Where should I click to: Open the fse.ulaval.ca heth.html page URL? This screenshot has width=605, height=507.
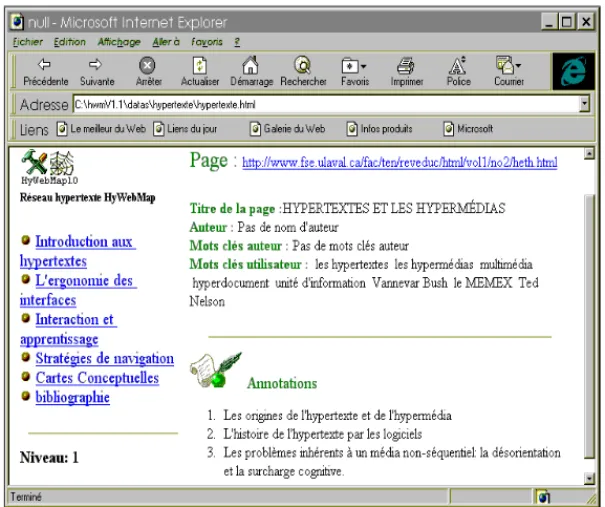[399, 162]
